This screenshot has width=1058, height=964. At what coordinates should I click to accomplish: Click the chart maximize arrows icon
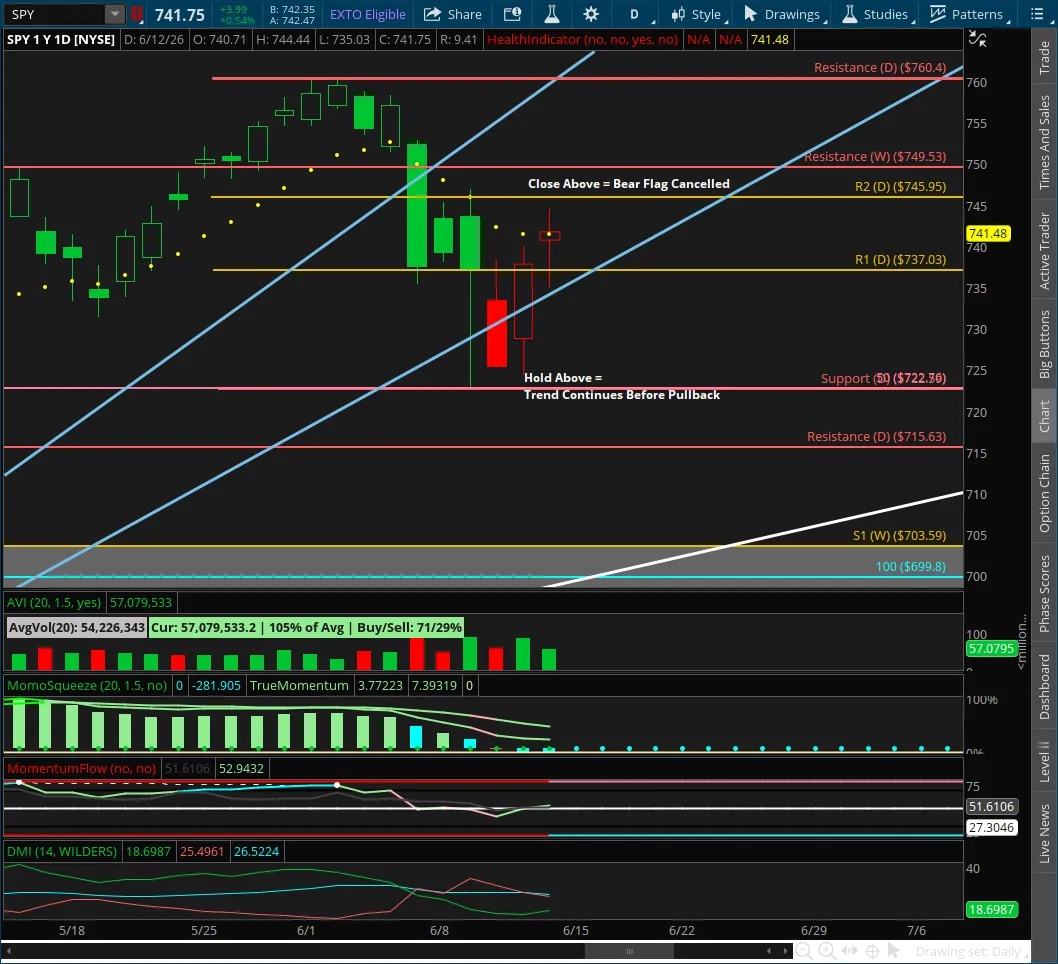978,40
